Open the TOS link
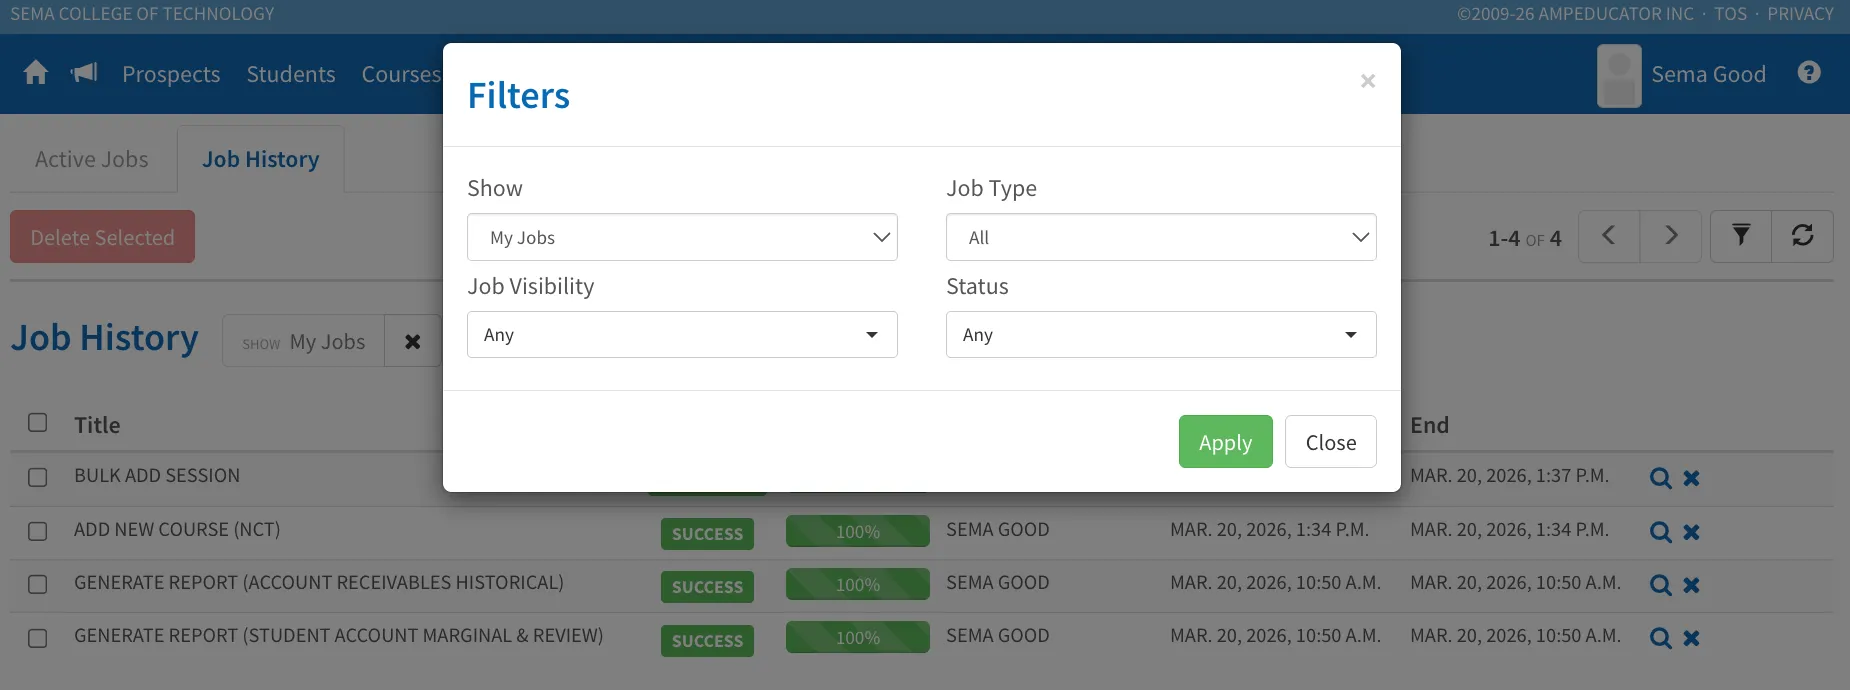Viewport: 1850px width, 690px height. click(x=1731, y=14)
